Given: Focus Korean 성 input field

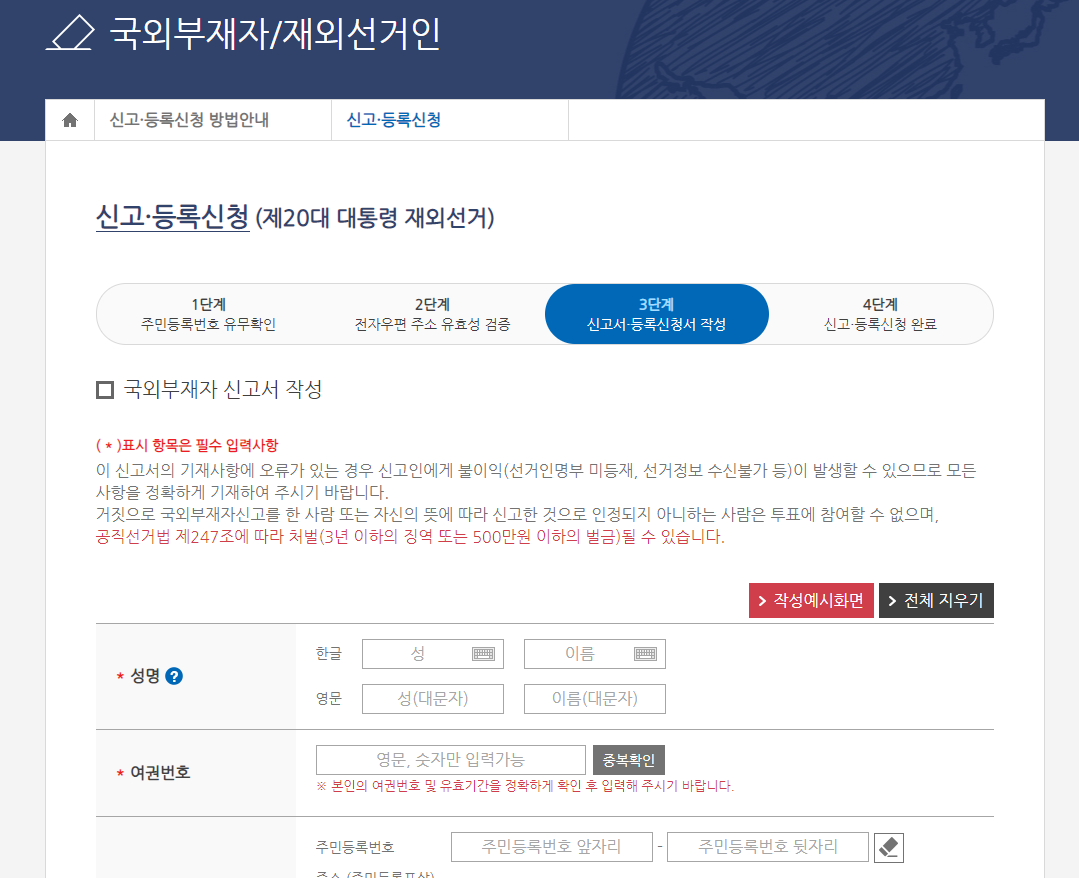Looking at the screenshot, I should (x=433, y=654).
